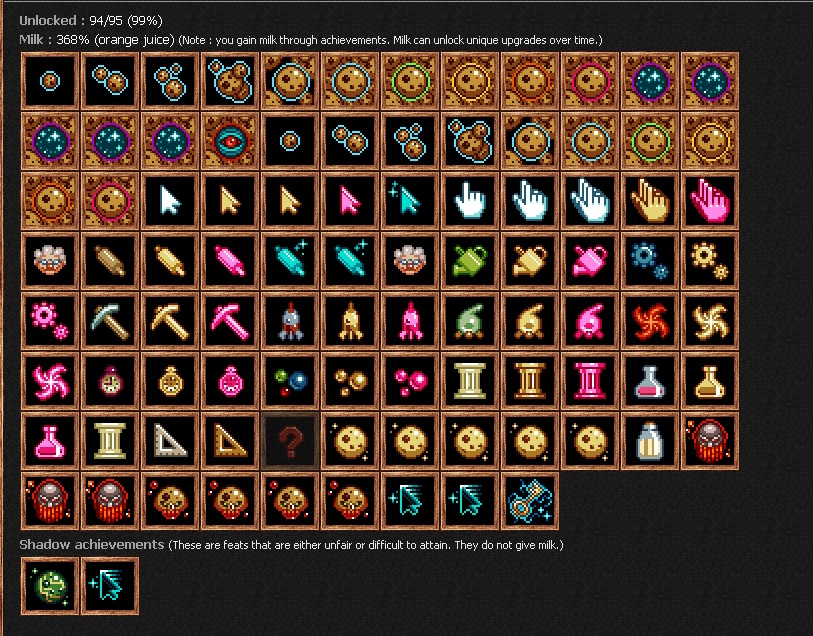Select the green cookie shadow achievement

click(50, 586)
